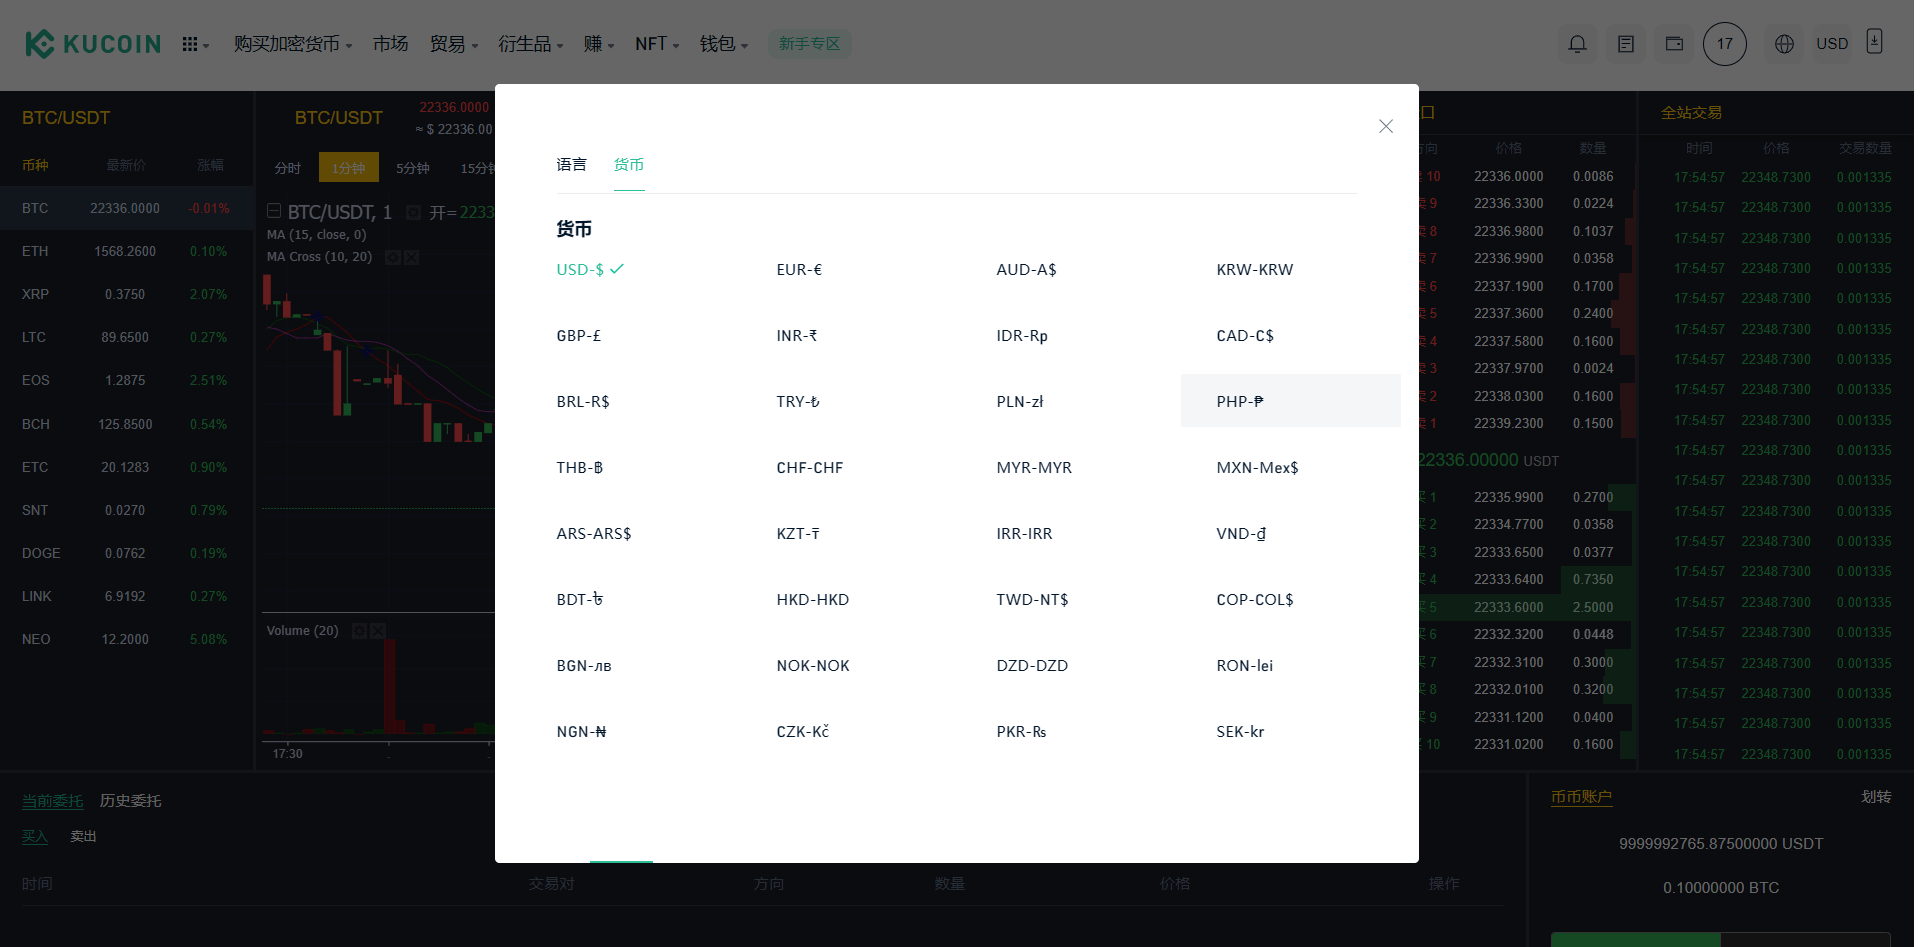1920x947 pixels.
Task: Open the wallet assets icon
Action: click(1674, 44)
